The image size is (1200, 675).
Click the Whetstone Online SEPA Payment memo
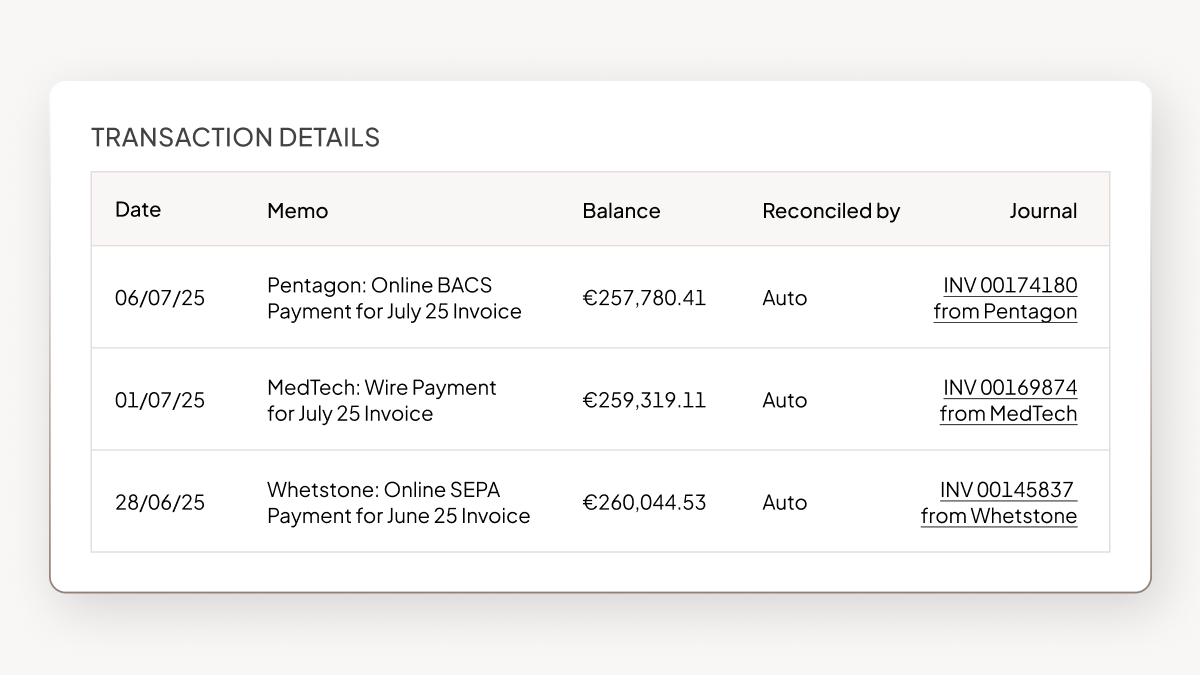(x=398, y=502)
